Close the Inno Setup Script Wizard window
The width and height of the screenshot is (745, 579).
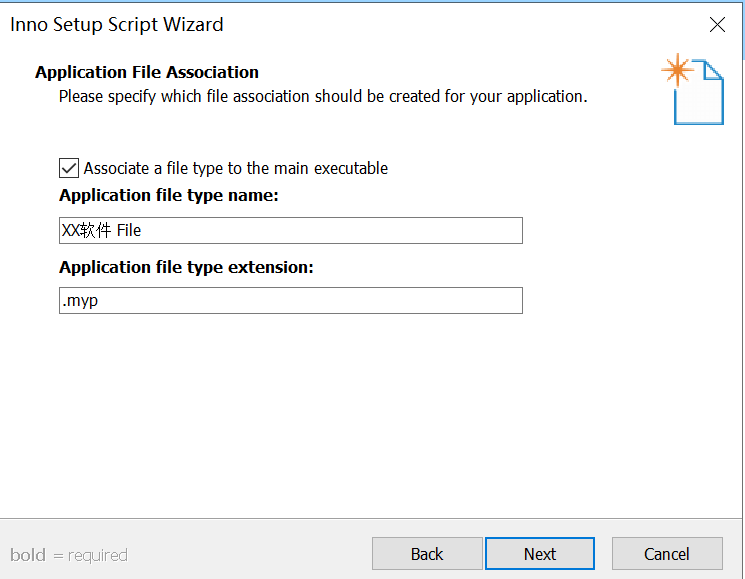coord(717,25)
